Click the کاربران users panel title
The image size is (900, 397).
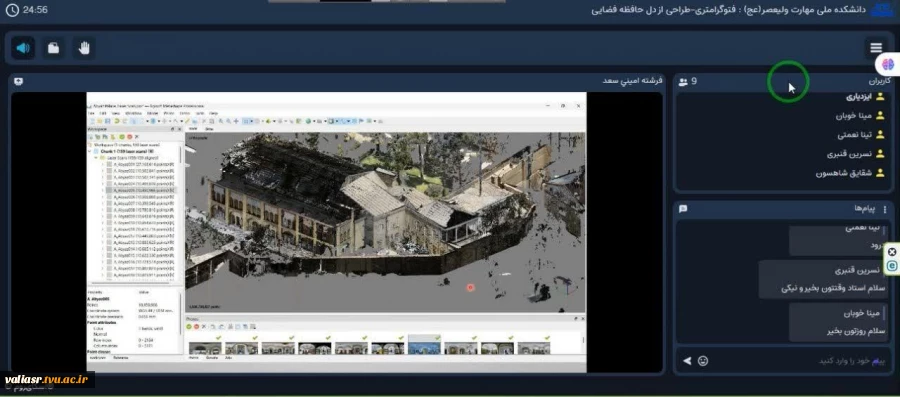(880, 81)
